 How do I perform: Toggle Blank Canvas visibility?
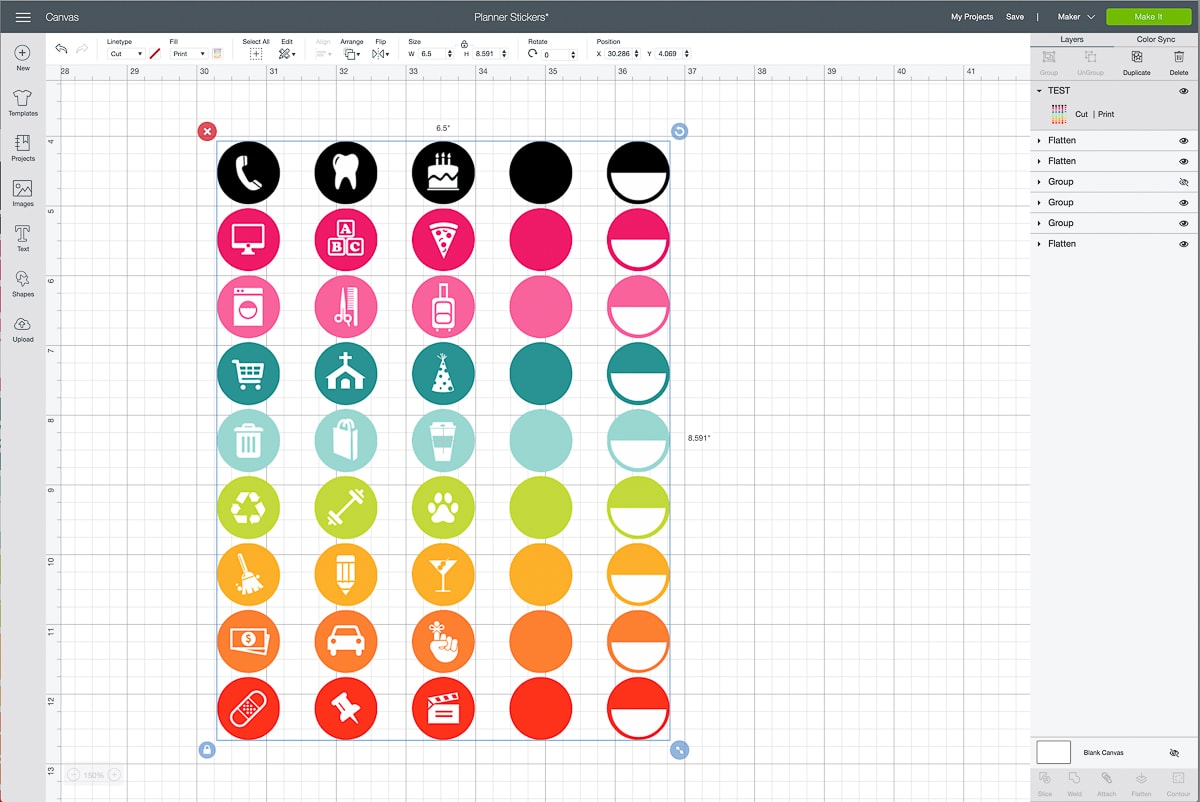1174,752
